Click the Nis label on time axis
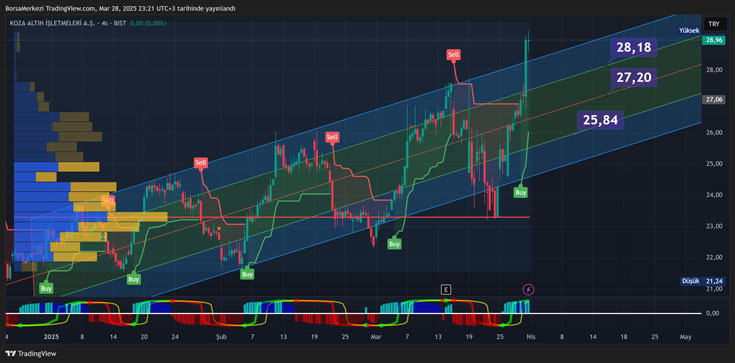This screenshot has width=735, height=363. coord(531,337)
